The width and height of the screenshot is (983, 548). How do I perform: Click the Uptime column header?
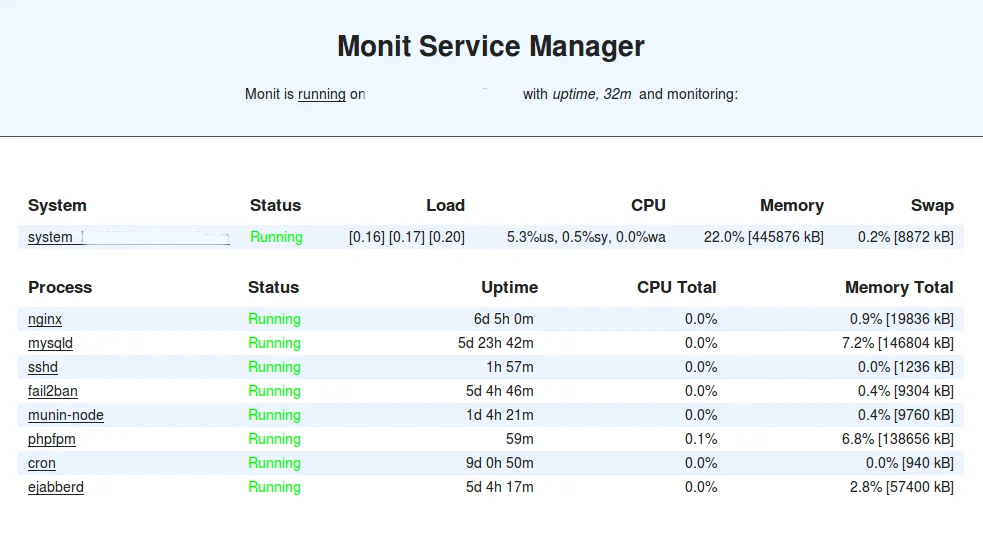(x=509, y=287)
